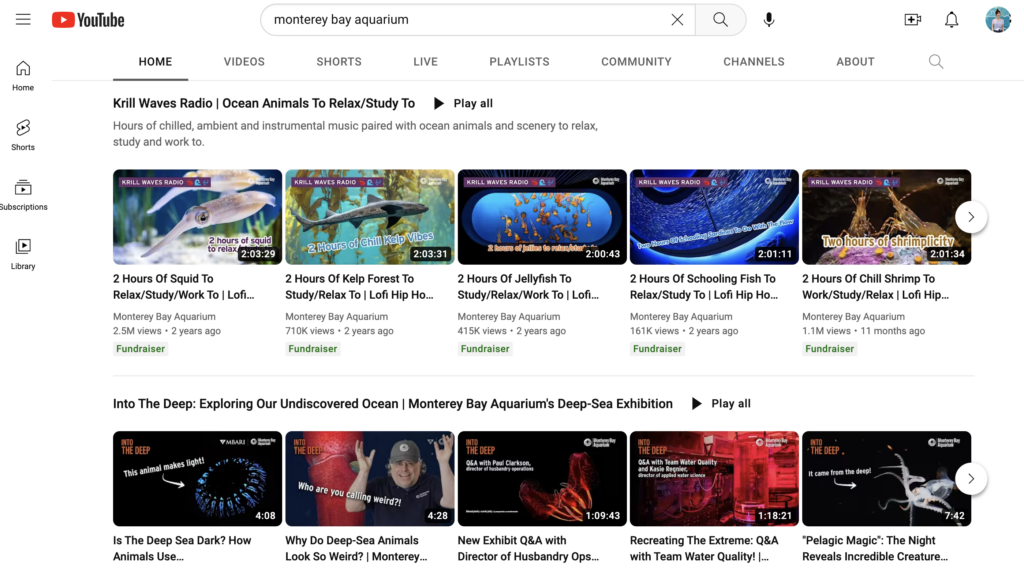Click '1.1M views • 11 months ago' text
This screenshot has width=1024, height=571.
pos(863,331)
